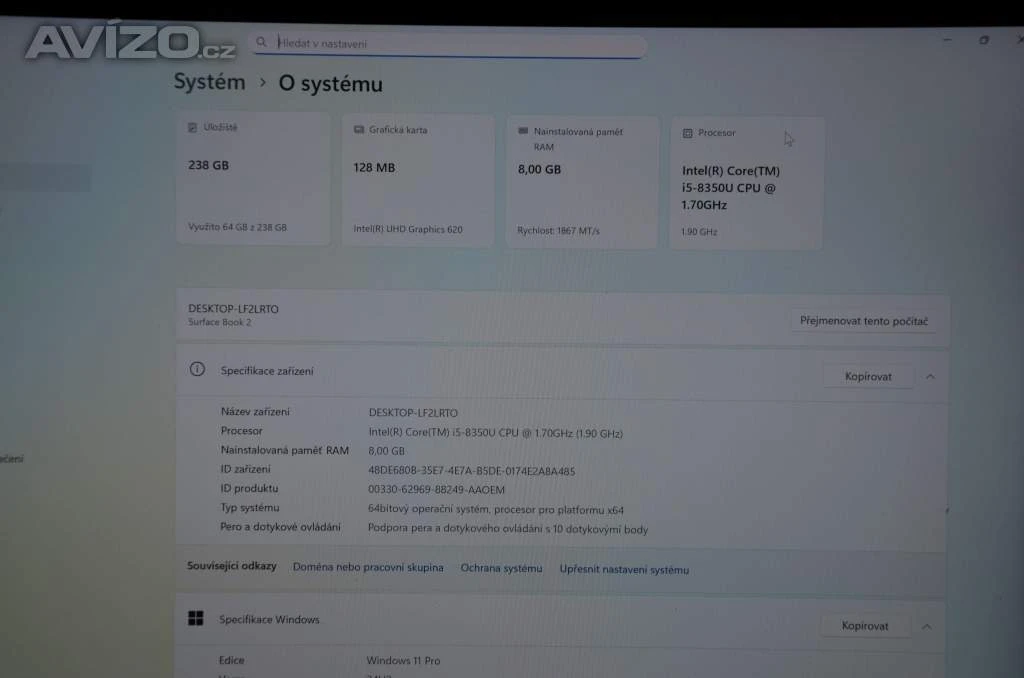Open the Ochrana systému link

click(x=501, y=568)
